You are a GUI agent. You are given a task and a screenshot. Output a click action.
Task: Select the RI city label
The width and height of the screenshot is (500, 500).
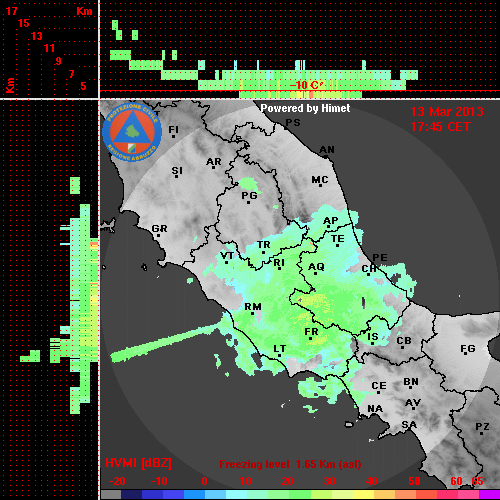279,263
